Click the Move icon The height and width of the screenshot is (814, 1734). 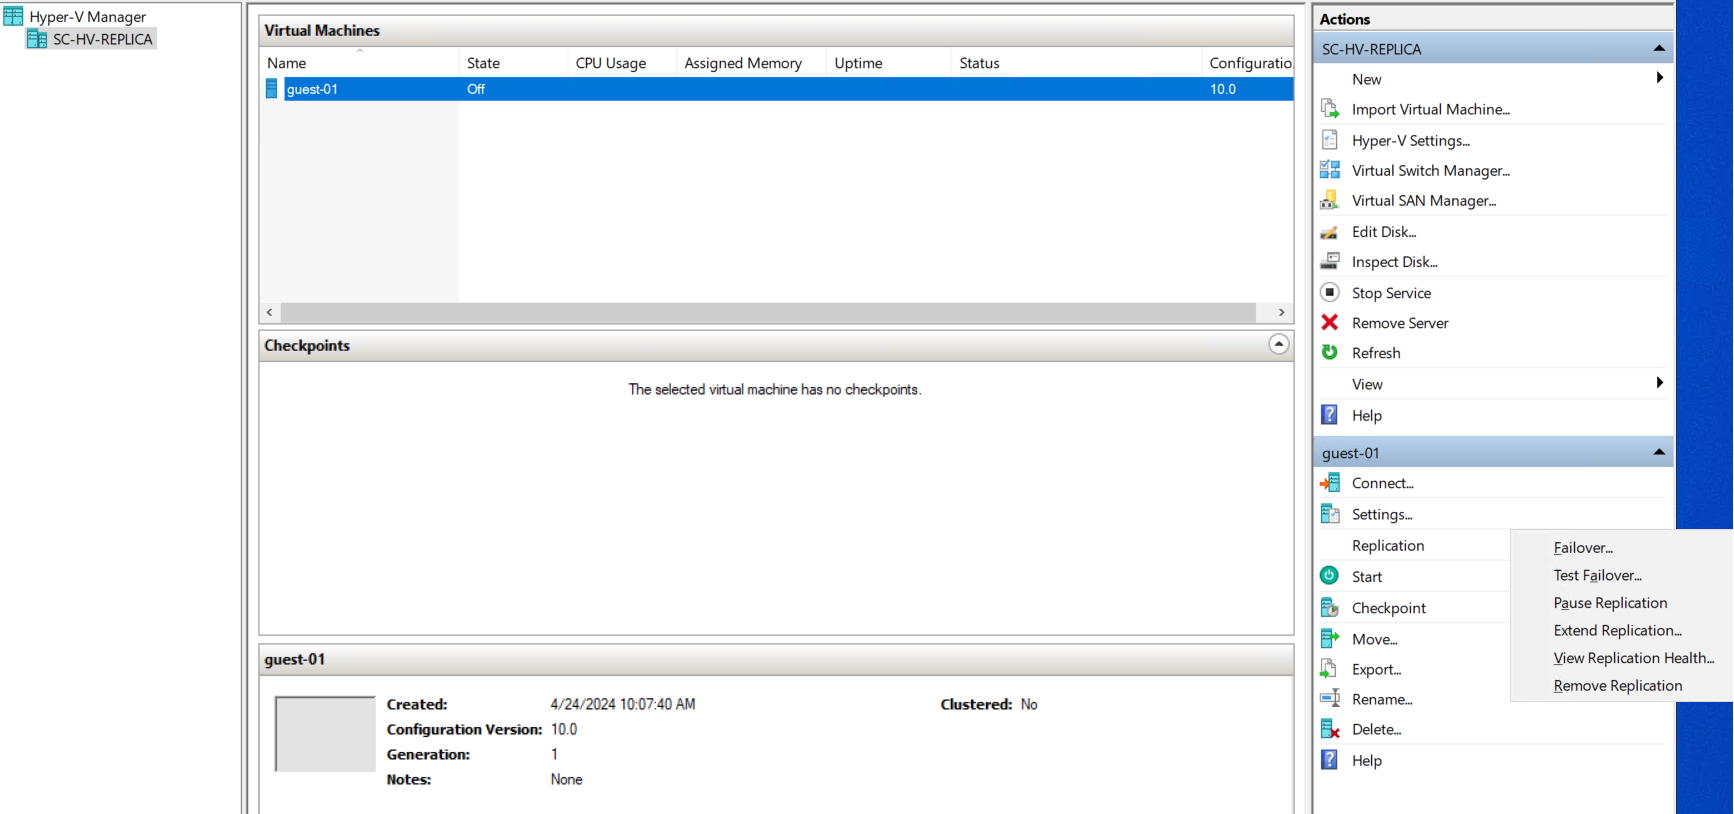coord(1330,638)
